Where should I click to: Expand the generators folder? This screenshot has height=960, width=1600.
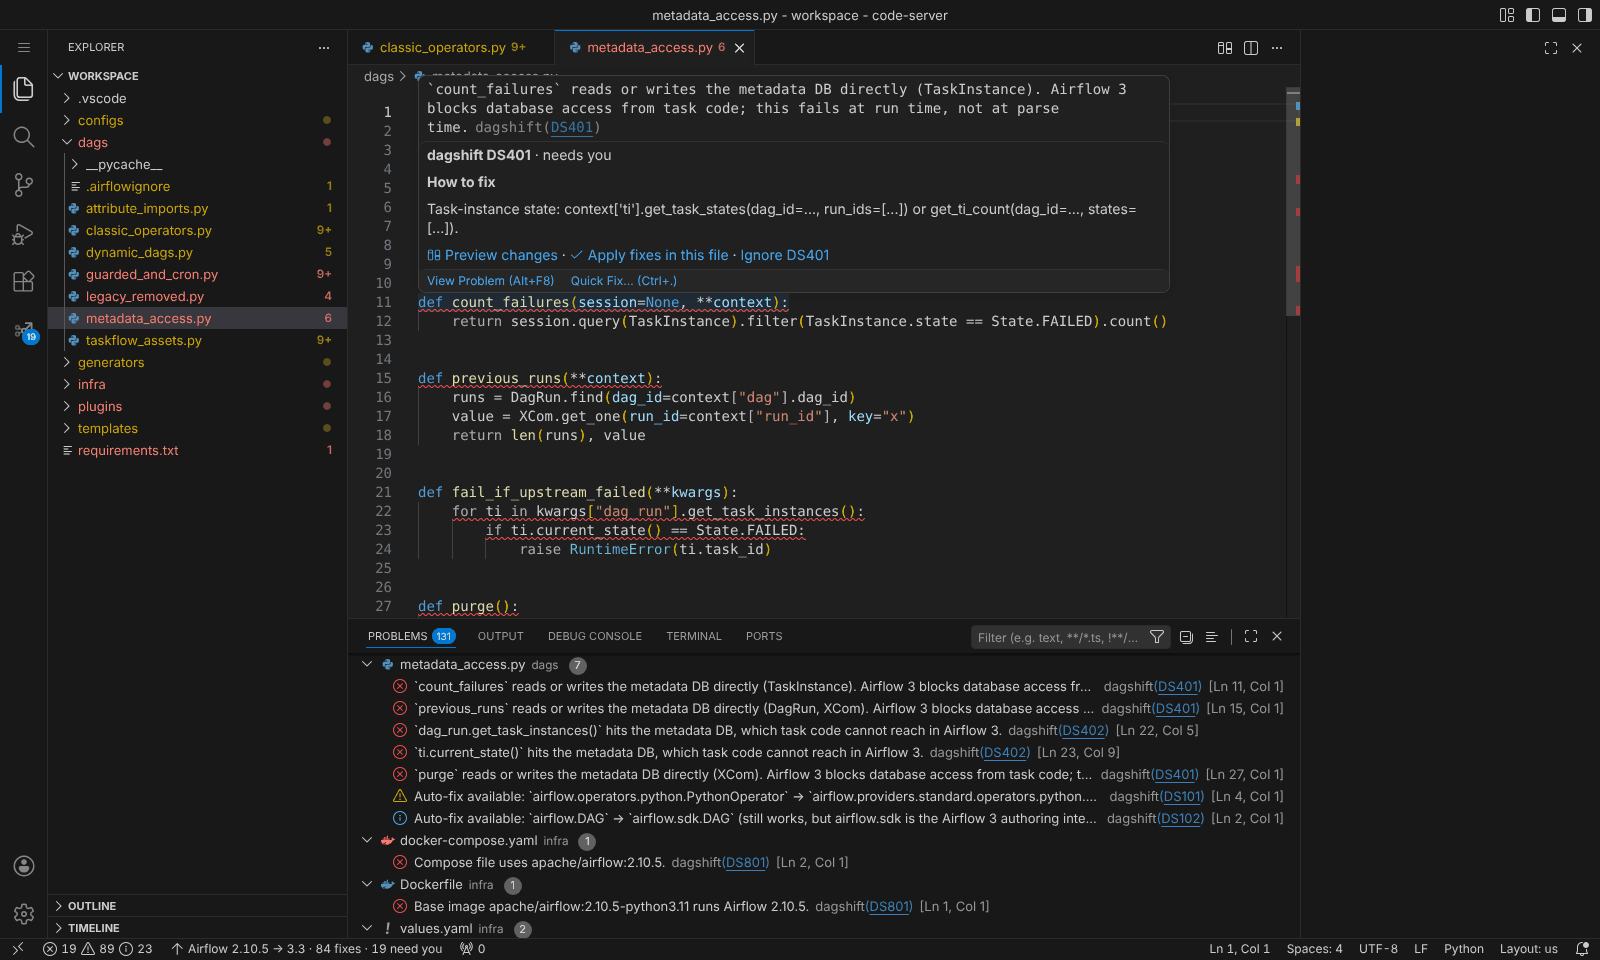197,362
